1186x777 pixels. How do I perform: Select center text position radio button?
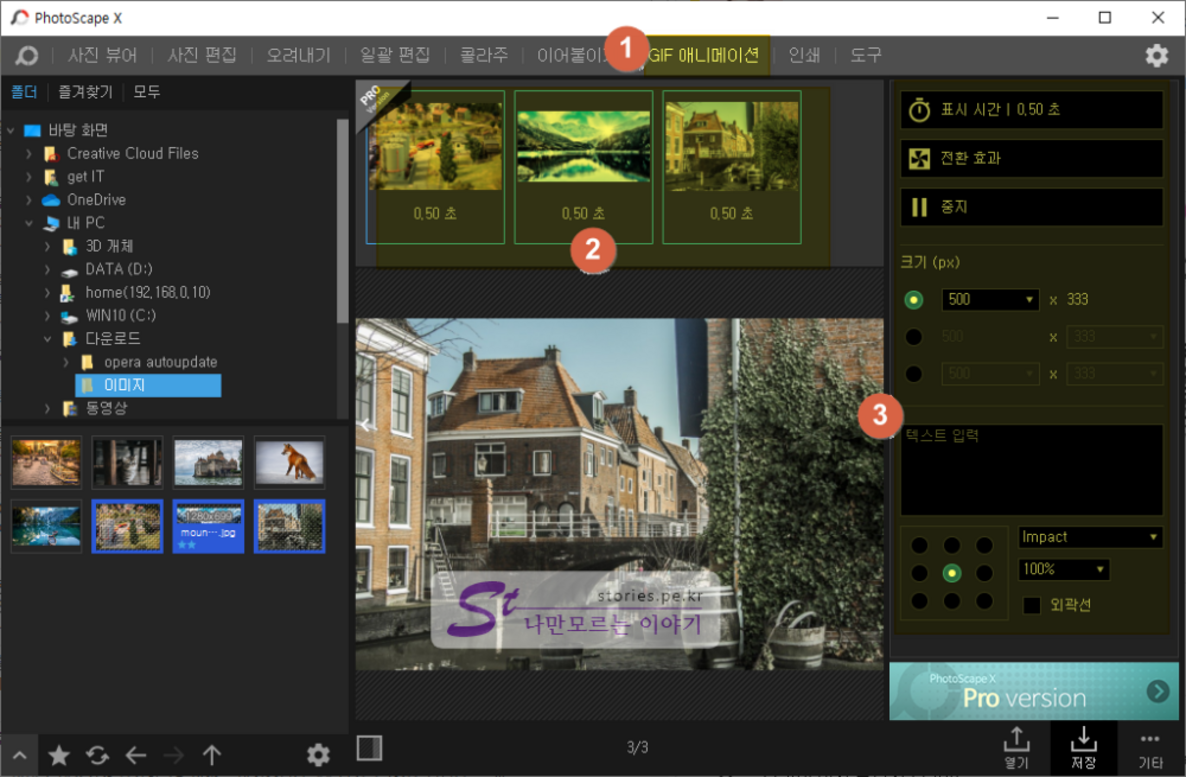tap(952, 573)
